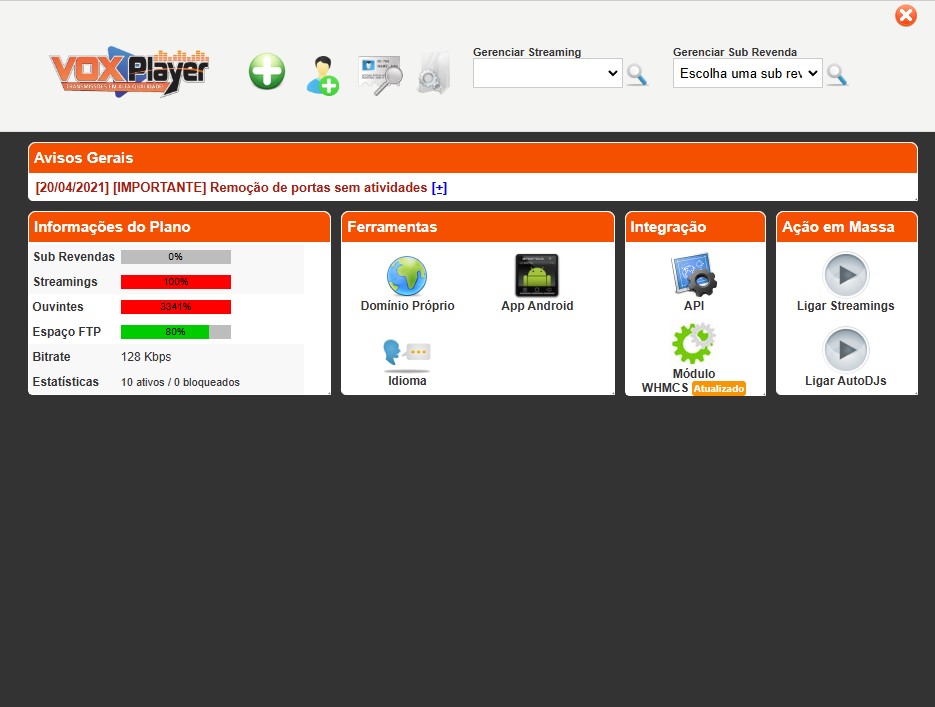Open Domínio Próprio globe tool
935x707 pixels.
(407, 277)
